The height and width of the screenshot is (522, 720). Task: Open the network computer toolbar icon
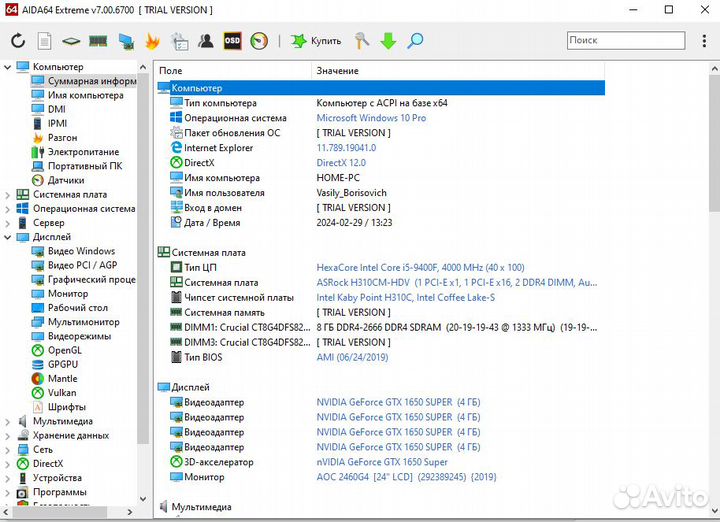point(126,41)
